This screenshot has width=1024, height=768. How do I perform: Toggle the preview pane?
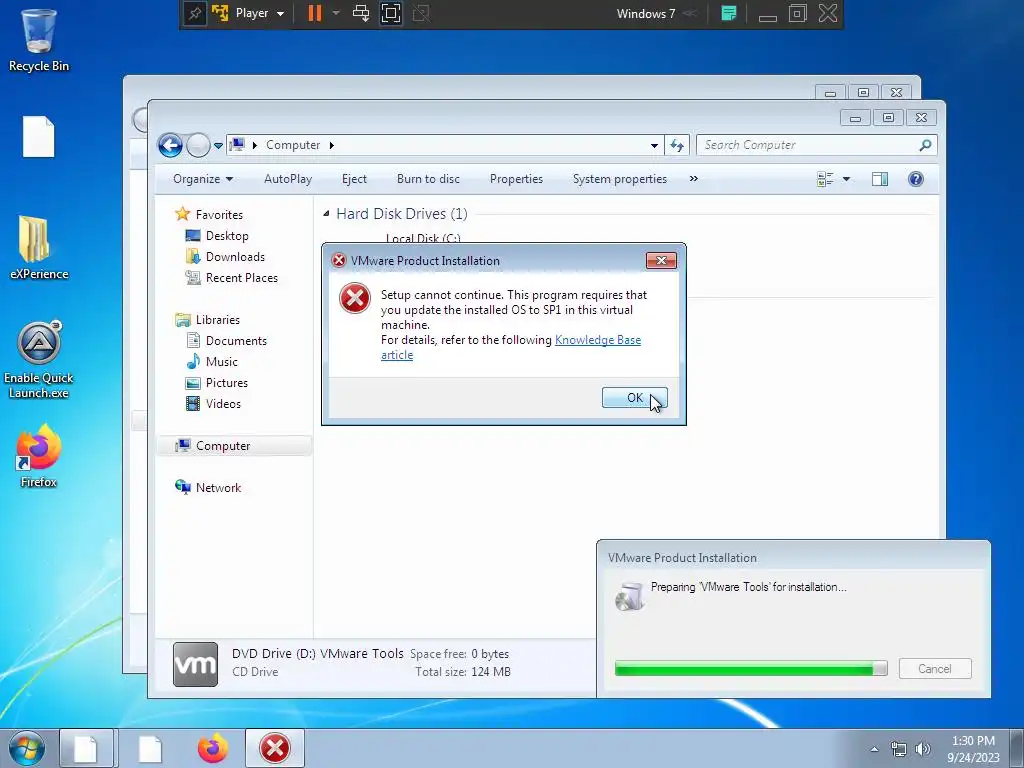click(x=880, y=179)
